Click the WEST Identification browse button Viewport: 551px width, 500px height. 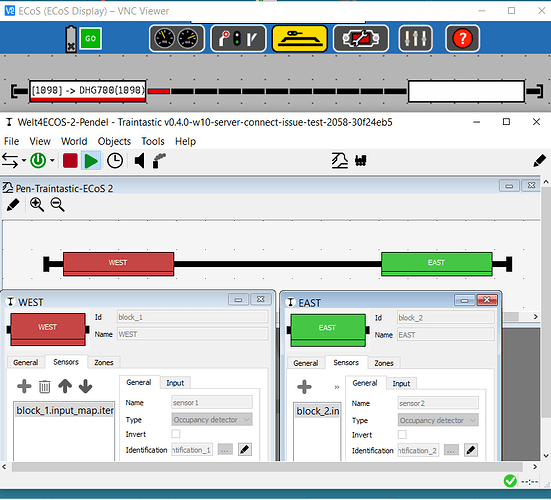pos(225,449)
